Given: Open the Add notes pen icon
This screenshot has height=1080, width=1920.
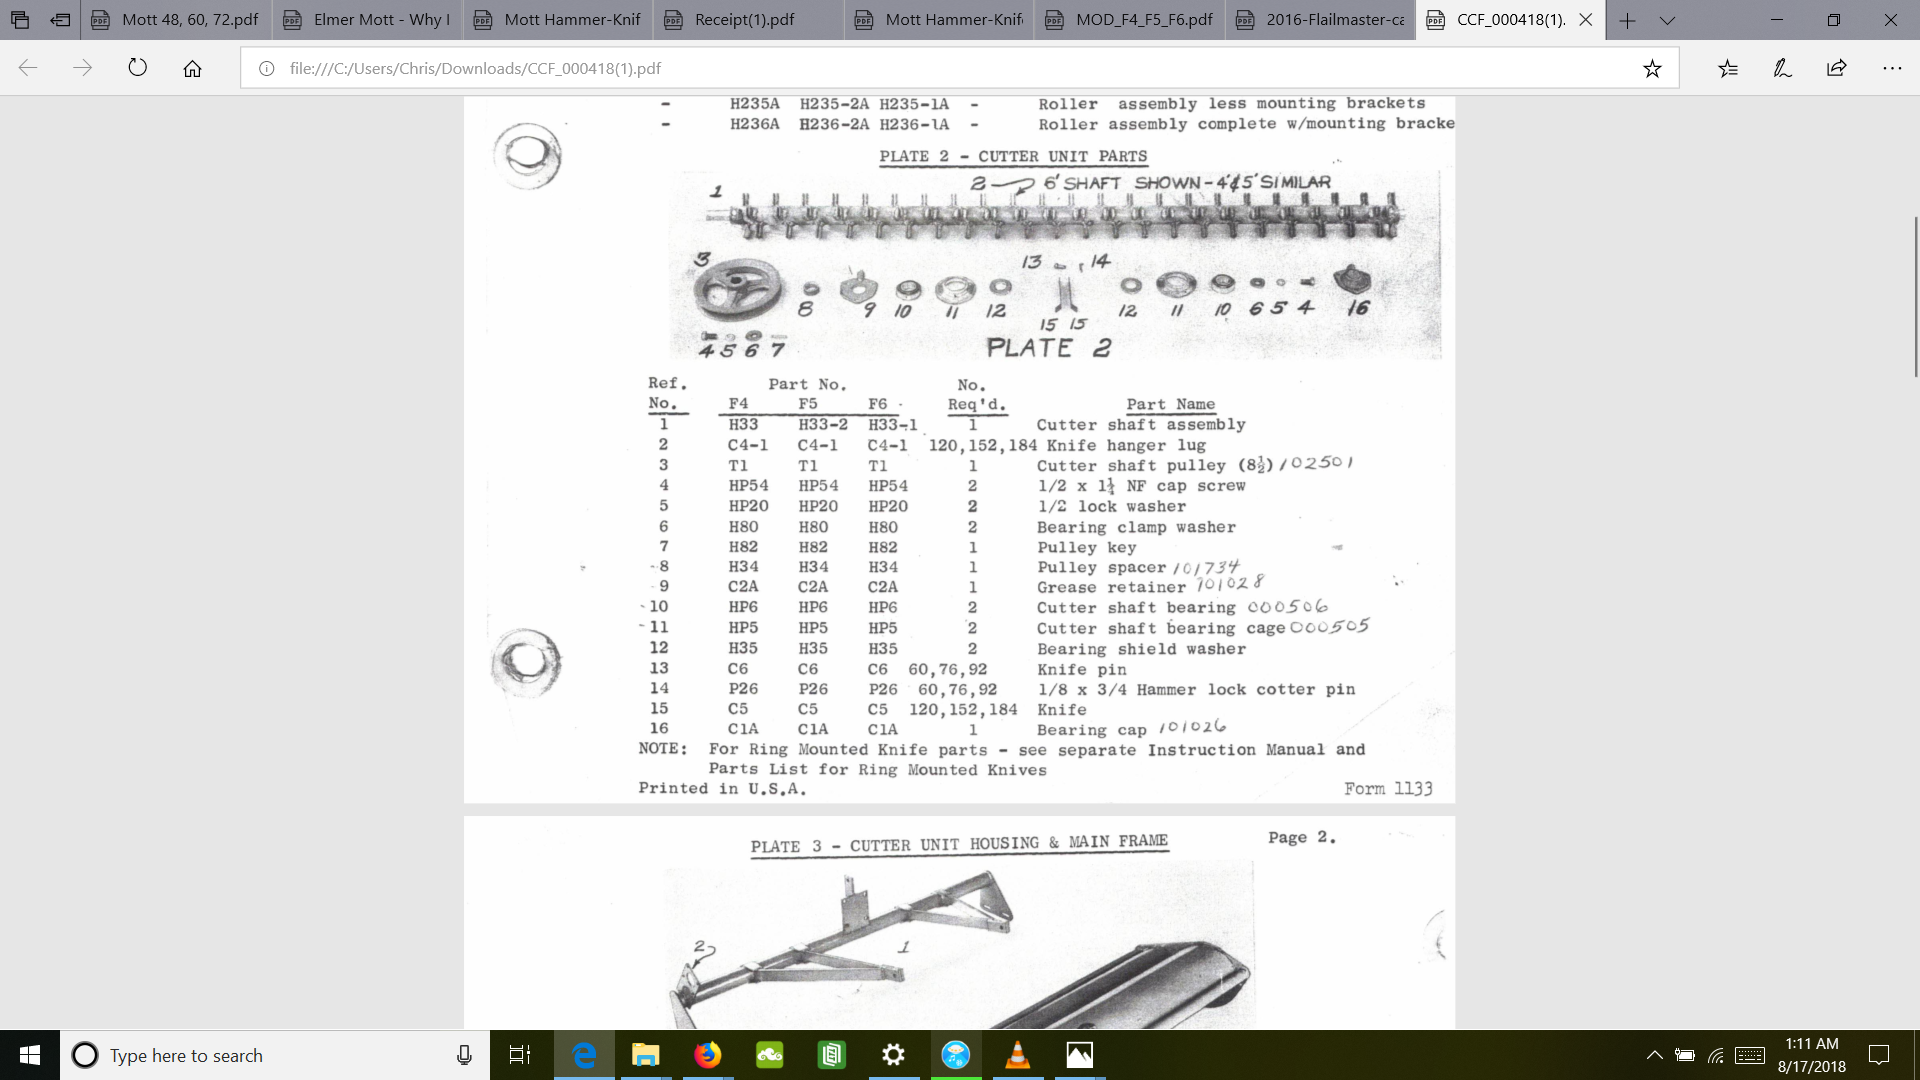Looking at the screenshot, I should pyautogui.click(x=1782, y=68).
